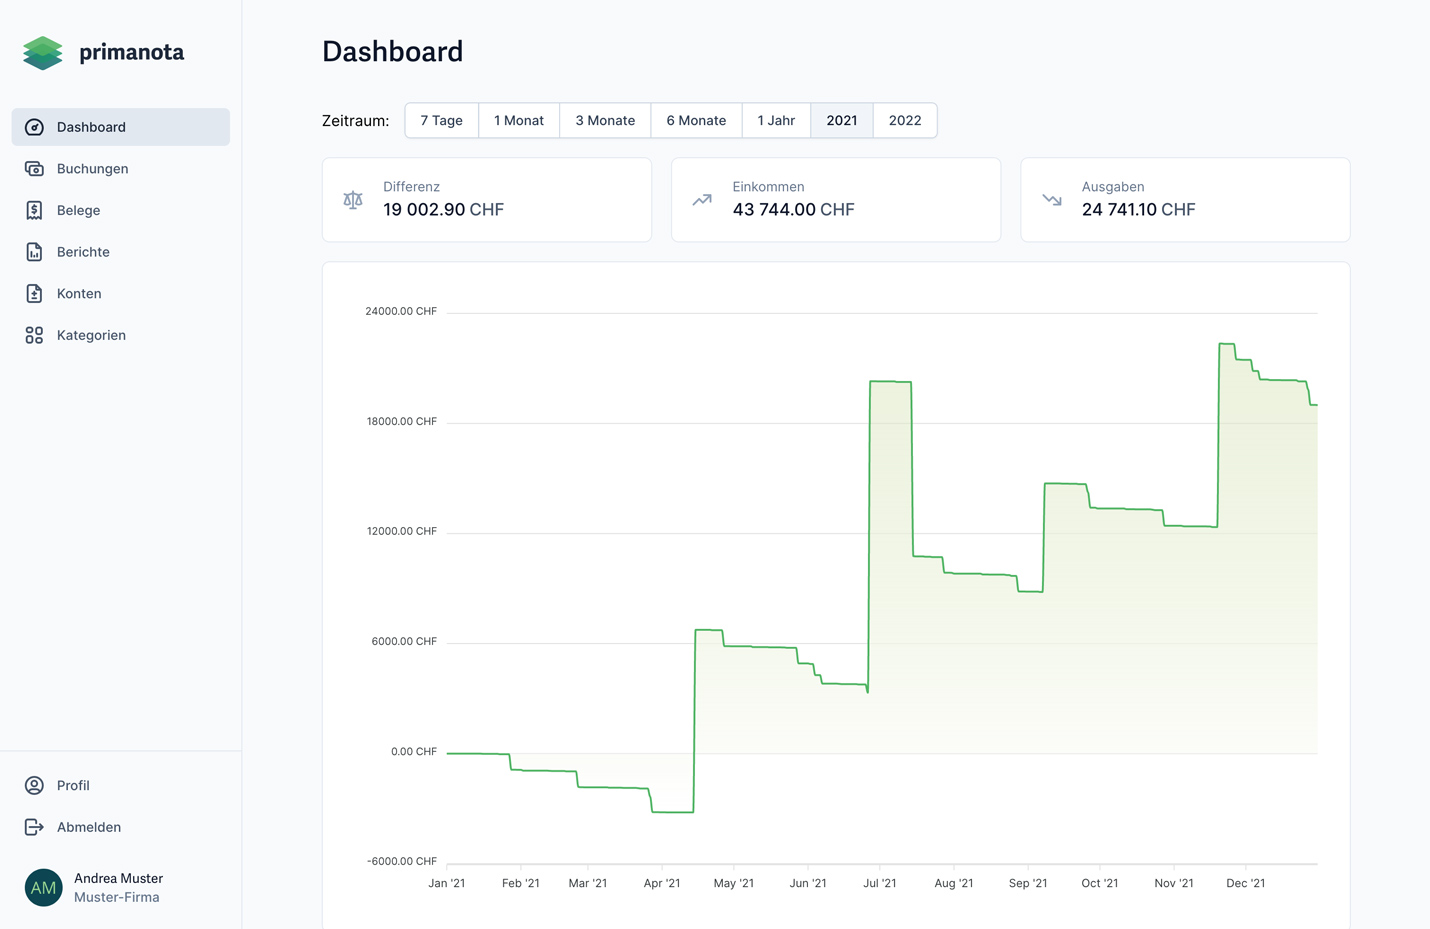Image resolution: width=1430 pixels, height=929 pixels.
Task: Select the 2022 period button
Action: tap(905, 121)
